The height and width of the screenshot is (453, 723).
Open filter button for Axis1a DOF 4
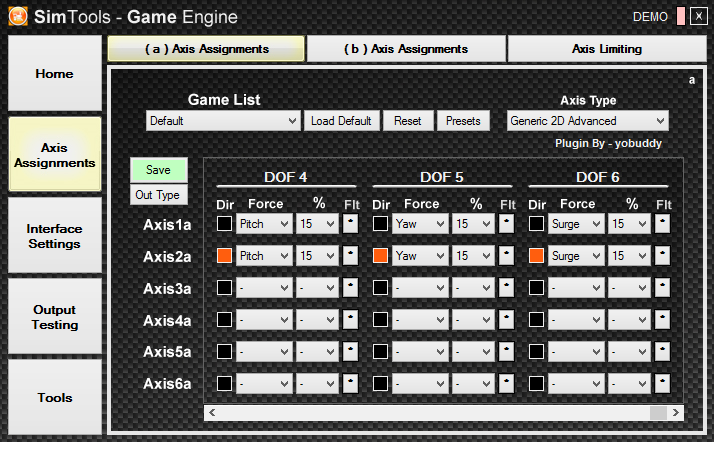pyautogui.click(x=350, y=224)
